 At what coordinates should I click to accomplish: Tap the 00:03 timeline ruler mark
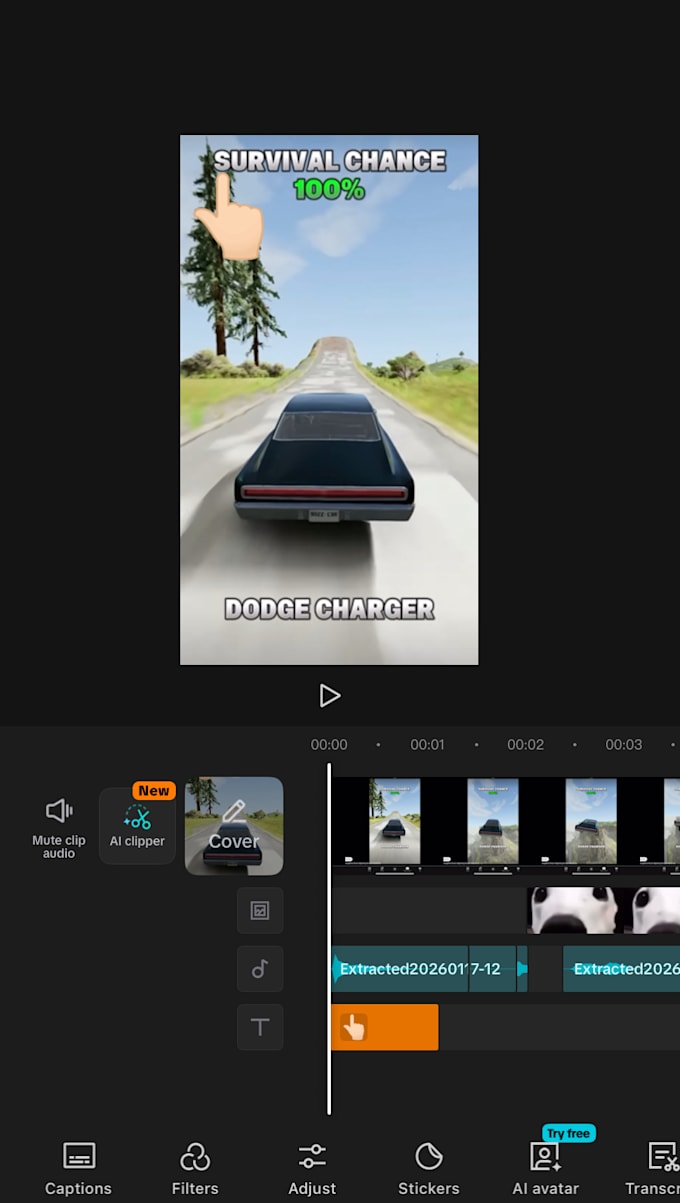click(623, 745)
